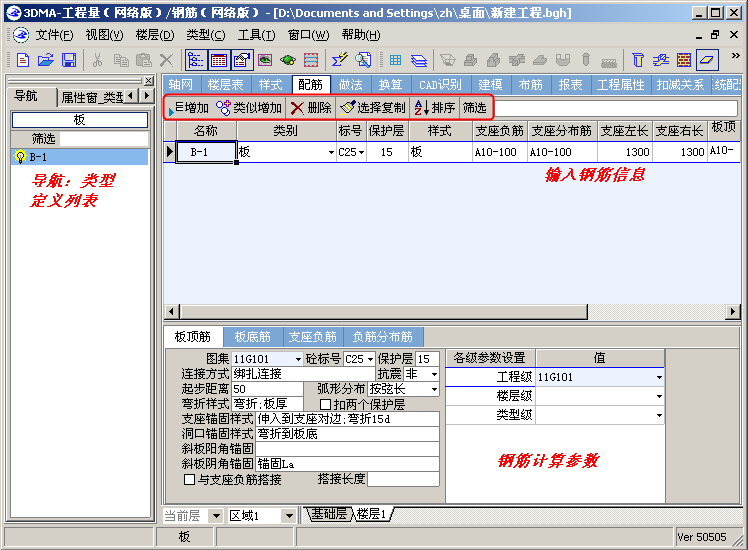Click the 搭接长度 input field
Viewport: 748px width, 550px height.
[403, 479]
